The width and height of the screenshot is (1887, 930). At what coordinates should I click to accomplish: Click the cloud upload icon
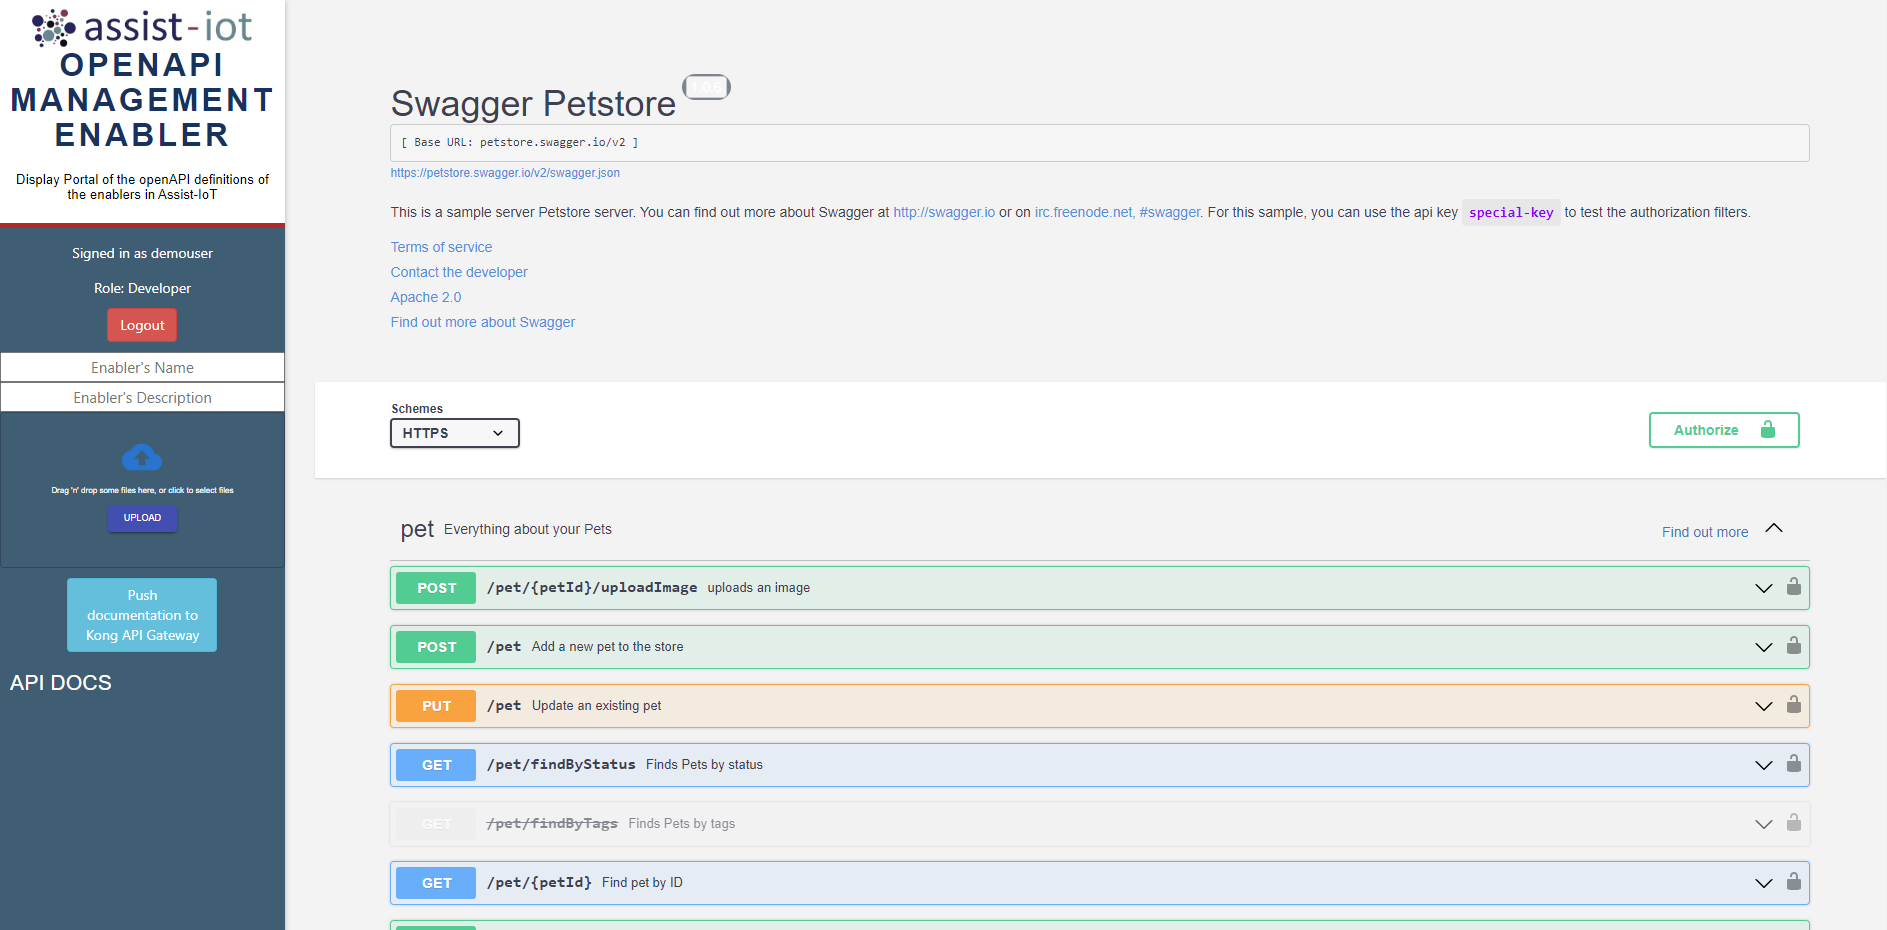click(x=142, y=458)
